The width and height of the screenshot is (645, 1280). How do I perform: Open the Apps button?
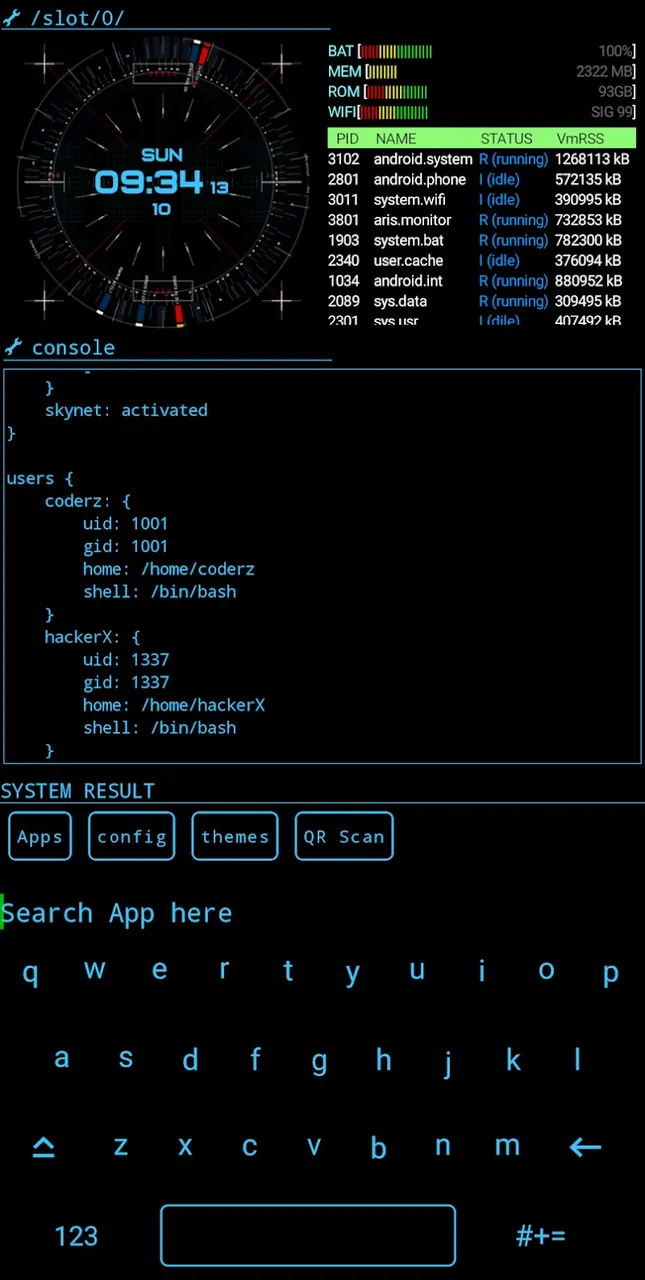40,836
